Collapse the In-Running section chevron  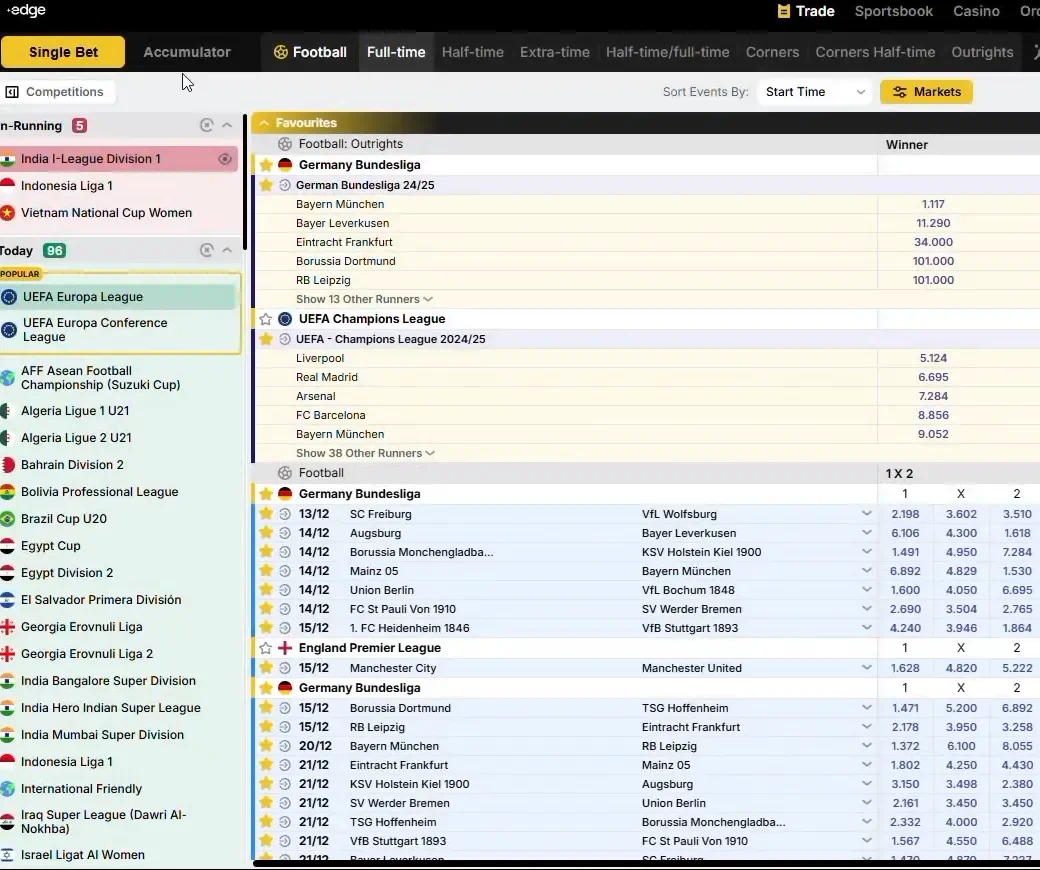227,125
